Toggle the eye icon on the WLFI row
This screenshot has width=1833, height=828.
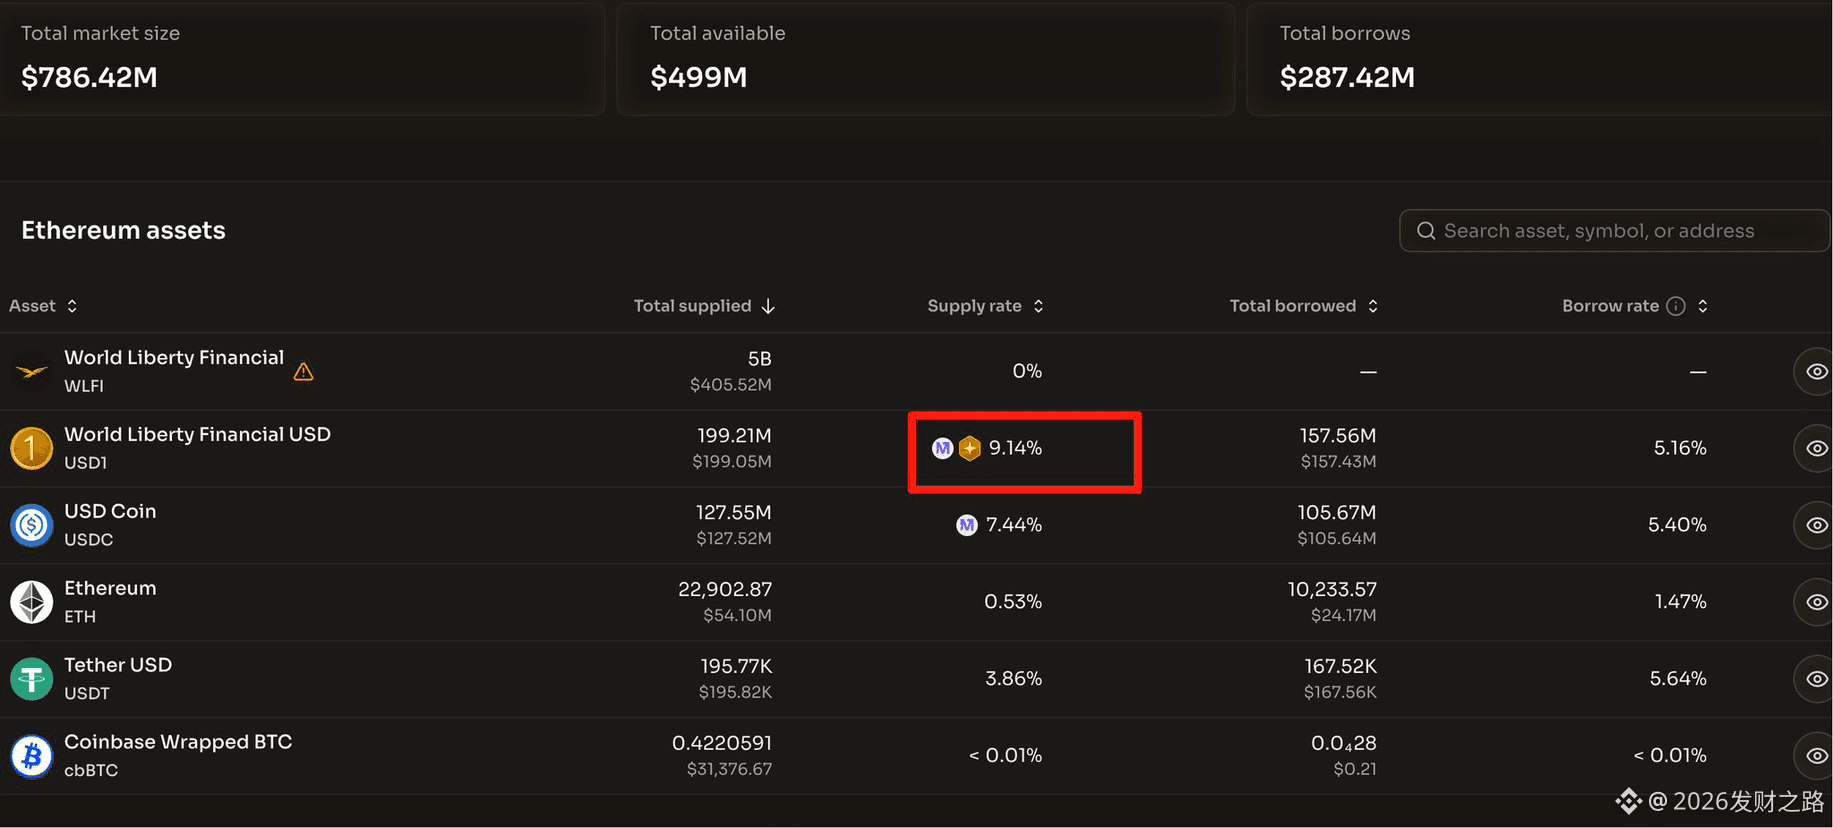tap(1816, 371)
